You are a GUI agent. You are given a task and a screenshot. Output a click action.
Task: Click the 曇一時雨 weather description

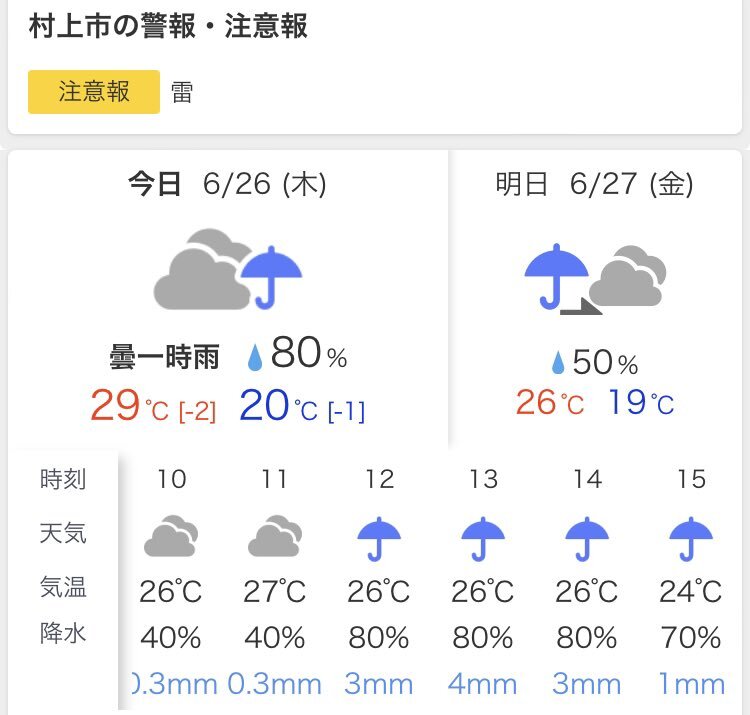pos(164,357)
